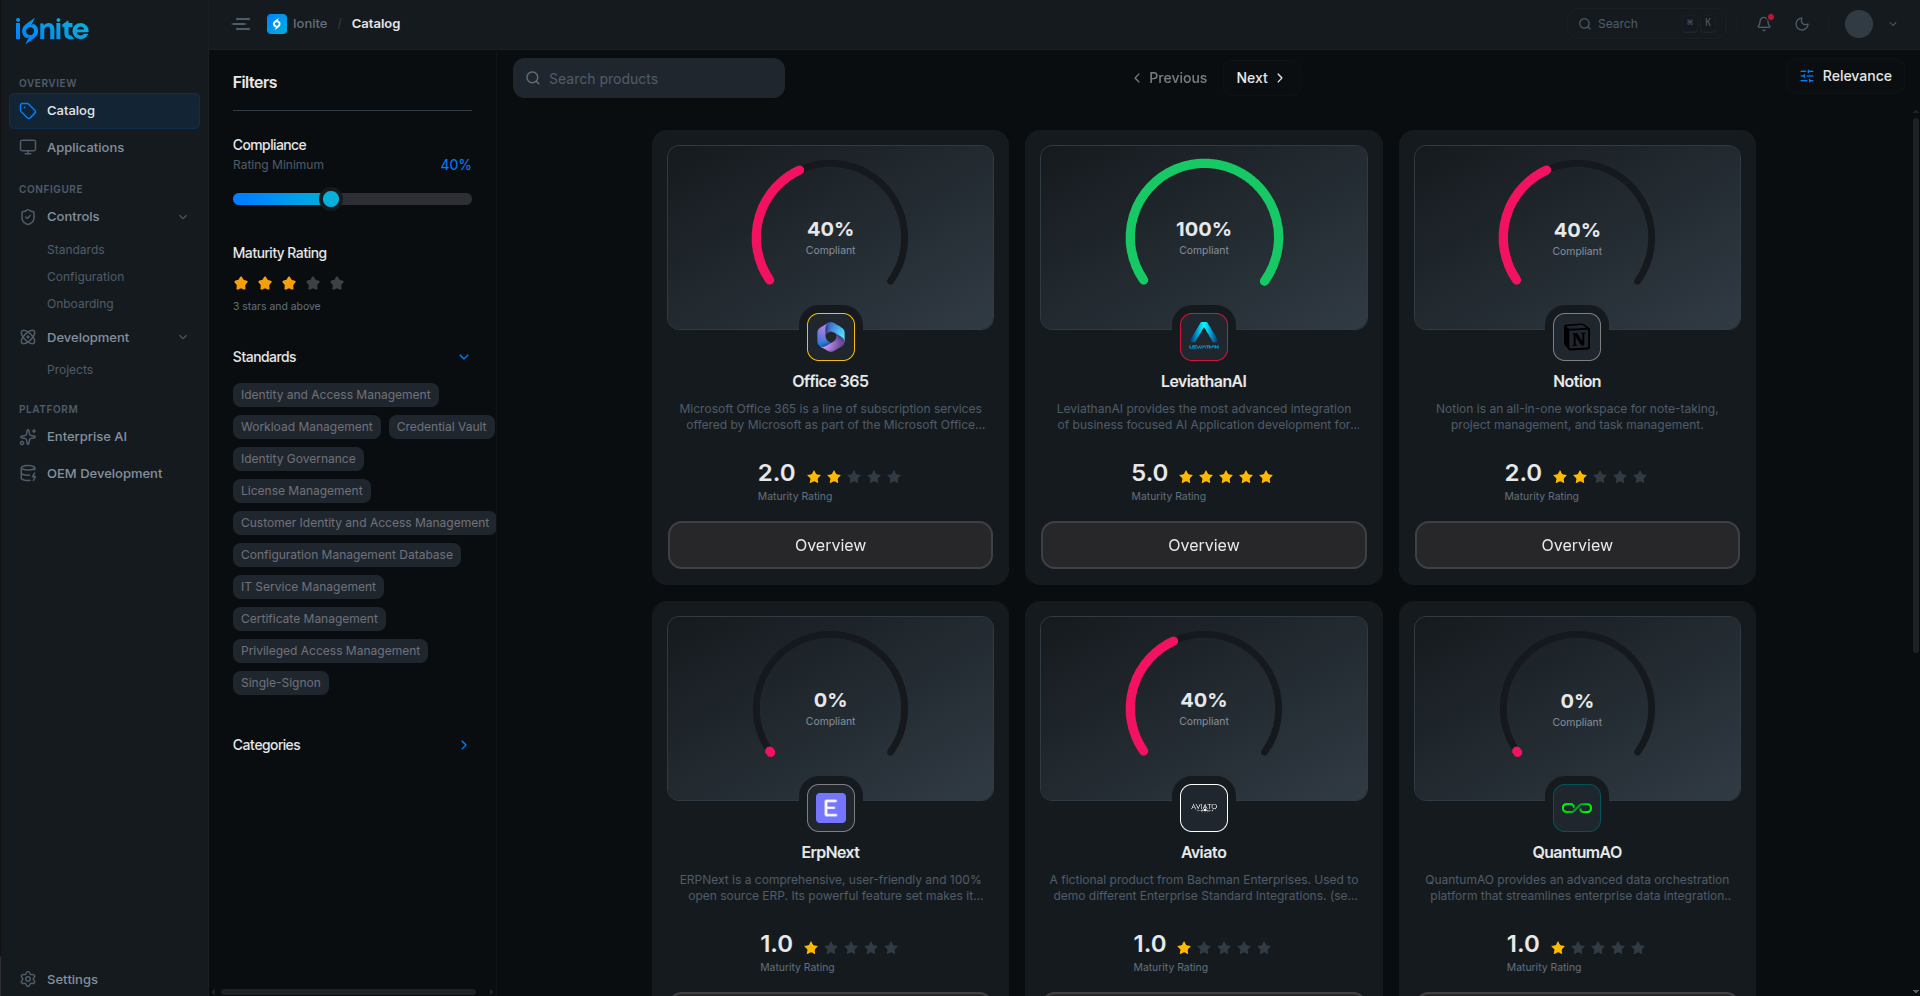Go to Enterprise AI in sidebar

coord(86,437)
